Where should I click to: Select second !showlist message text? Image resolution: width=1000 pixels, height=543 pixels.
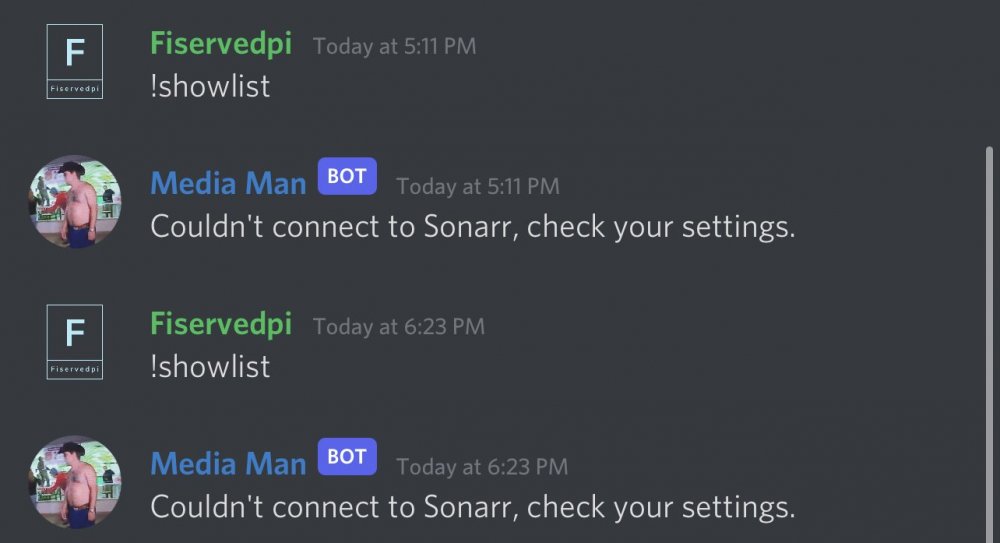point(210,367)
